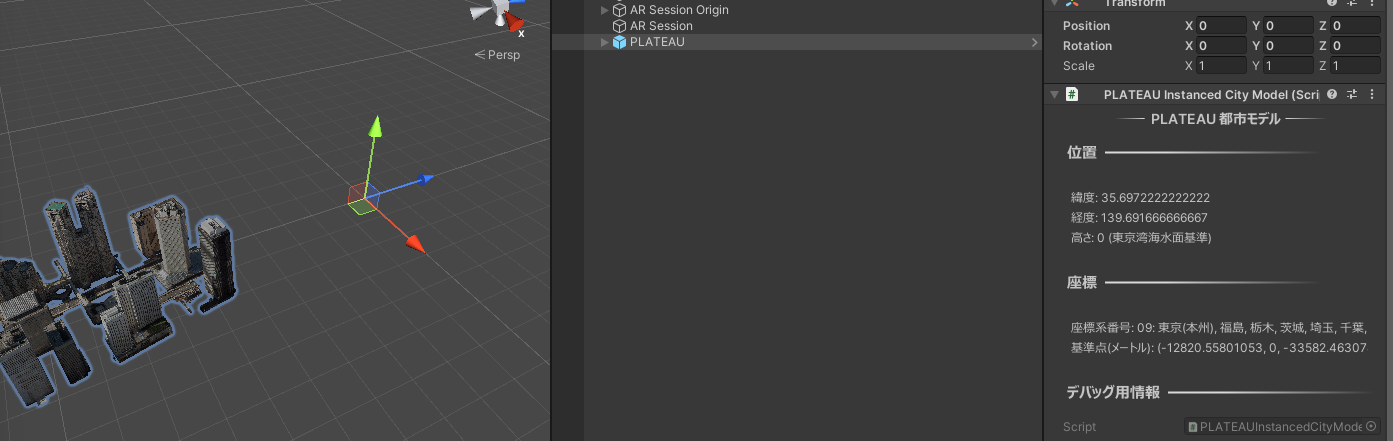Click the 緯度 35.6972222222222 latitude text
The image size is (1393, 441).
(x=1140, y=198)
